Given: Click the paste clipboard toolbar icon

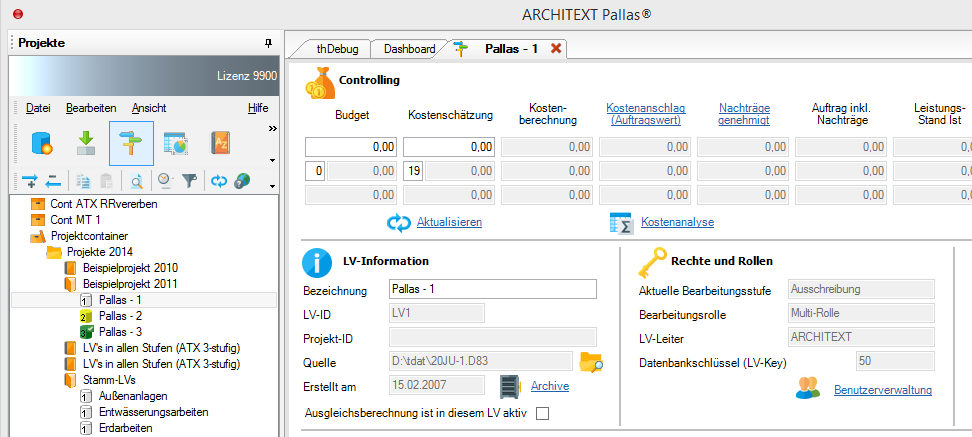Looking at the screenshot, I should [106, 180].
